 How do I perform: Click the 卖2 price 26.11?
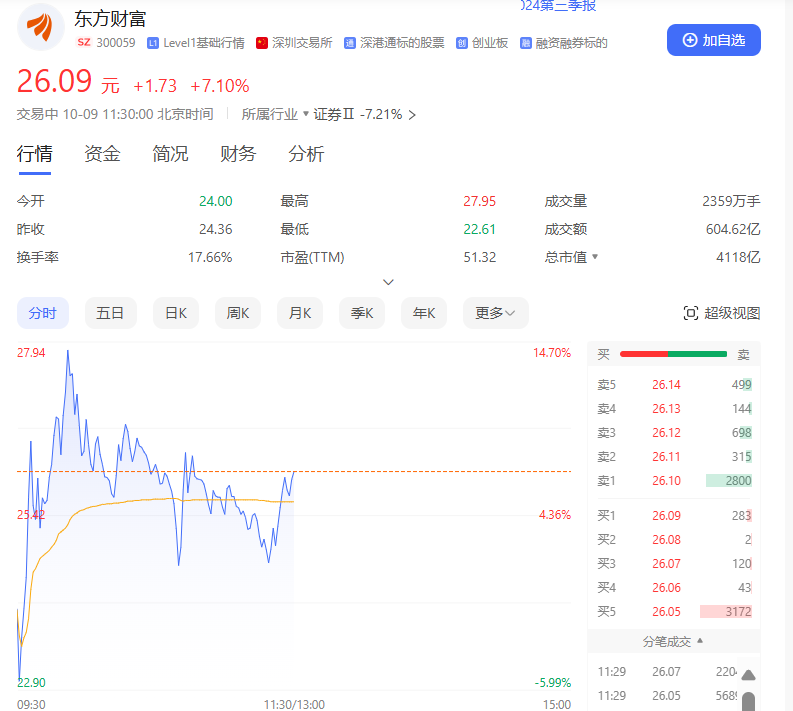666,457
